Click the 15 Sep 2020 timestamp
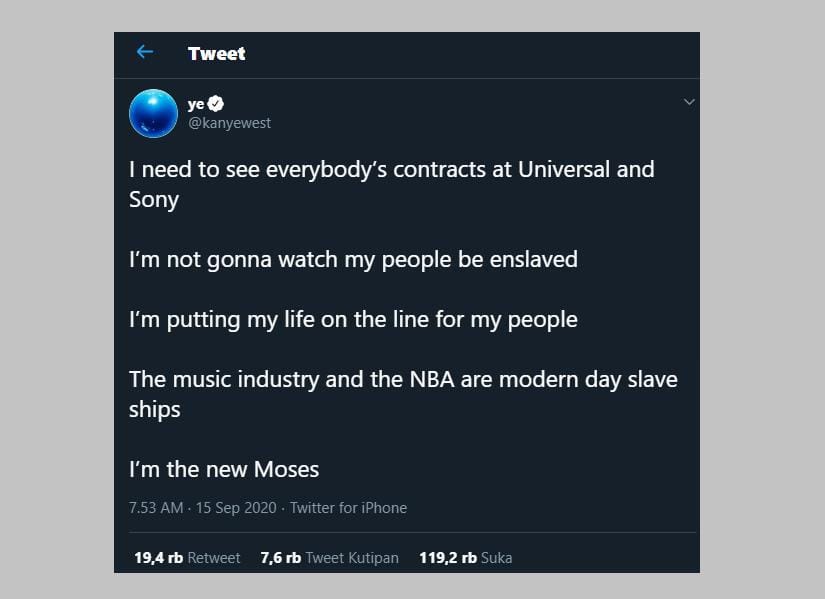Screen dimensions: 825x599 (x=237, y=508)
